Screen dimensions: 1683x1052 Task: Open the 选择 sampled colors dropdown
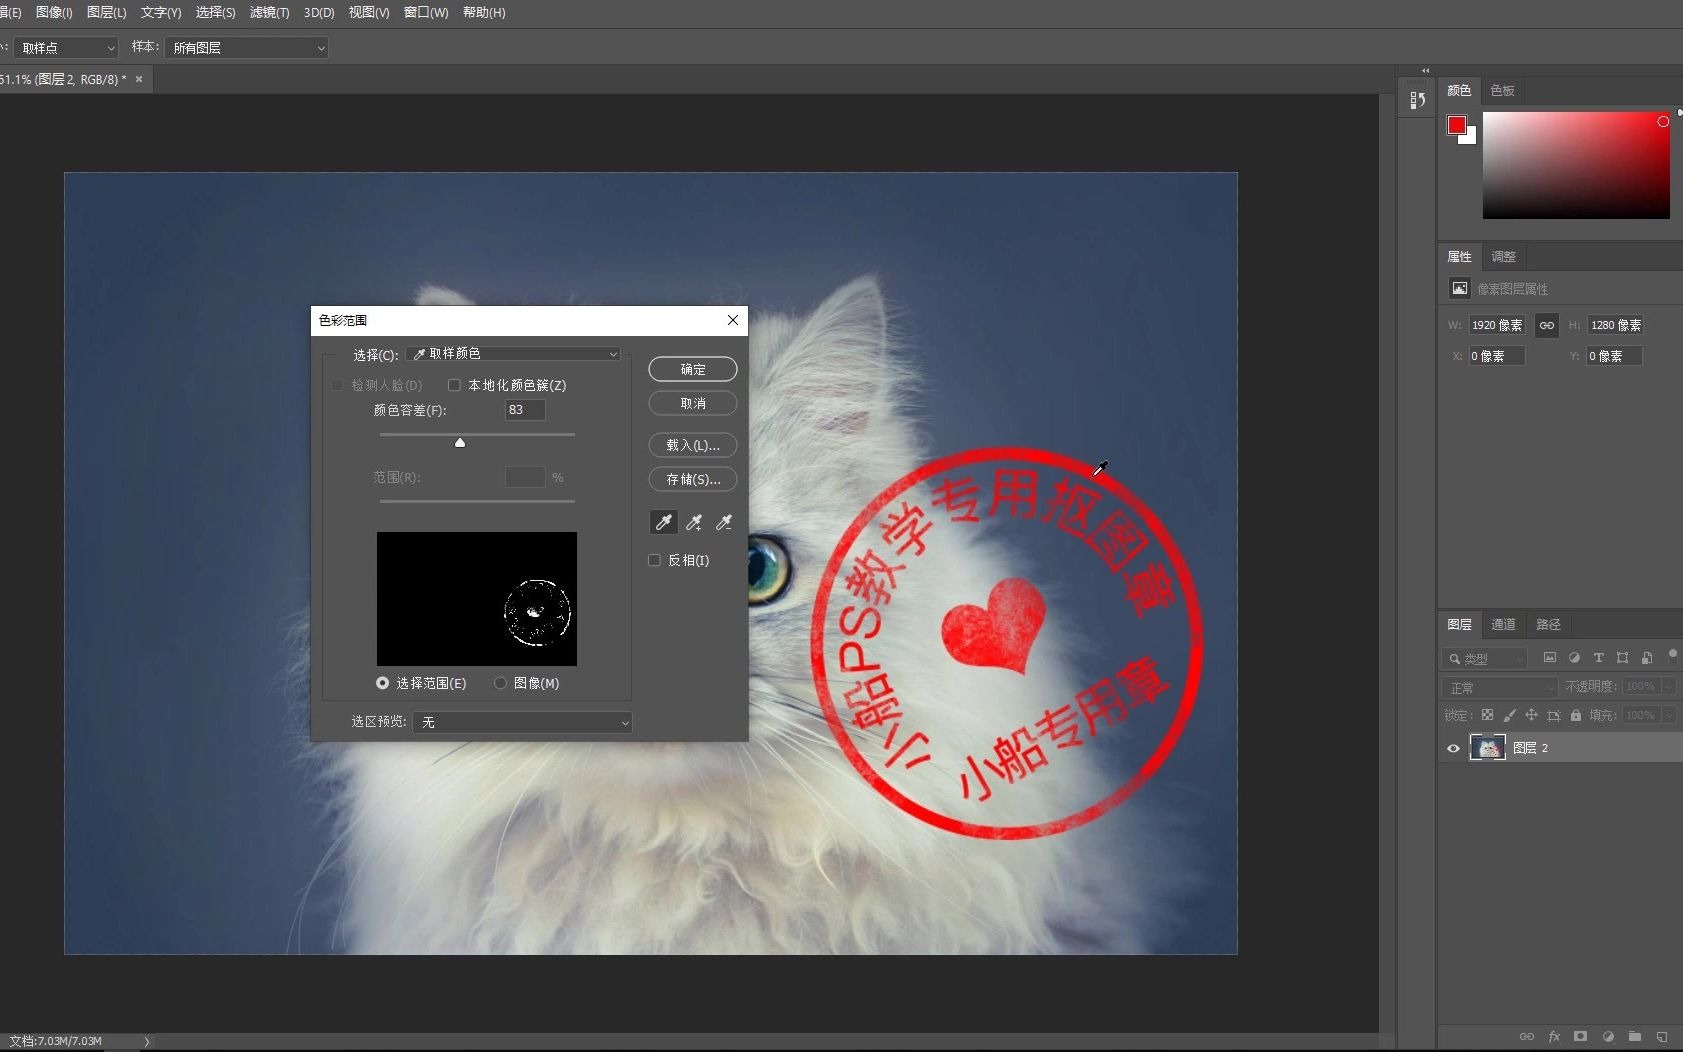[515, 354]
